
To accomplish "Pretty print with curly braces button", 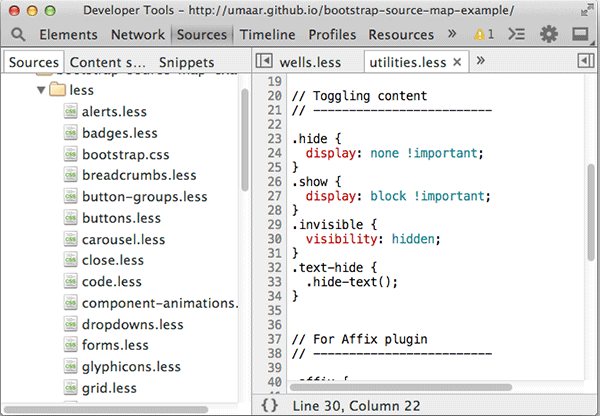I will click(269, 405).
